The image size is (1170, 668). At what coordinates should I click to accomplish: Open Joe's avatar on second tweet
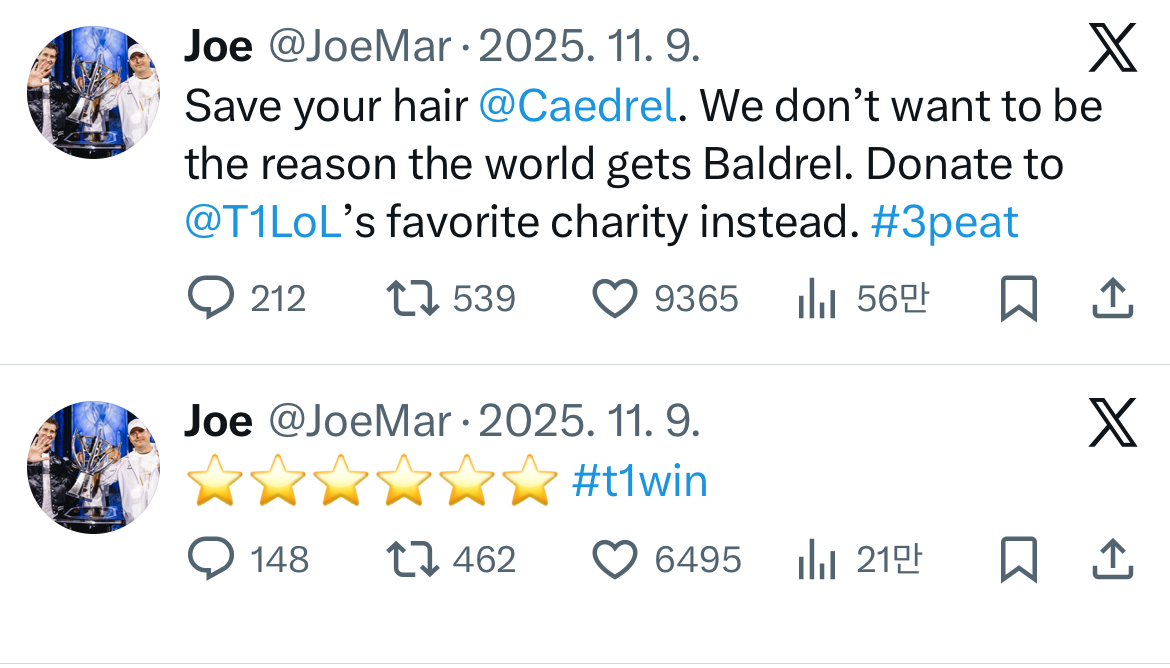click(x=93, y=467)
